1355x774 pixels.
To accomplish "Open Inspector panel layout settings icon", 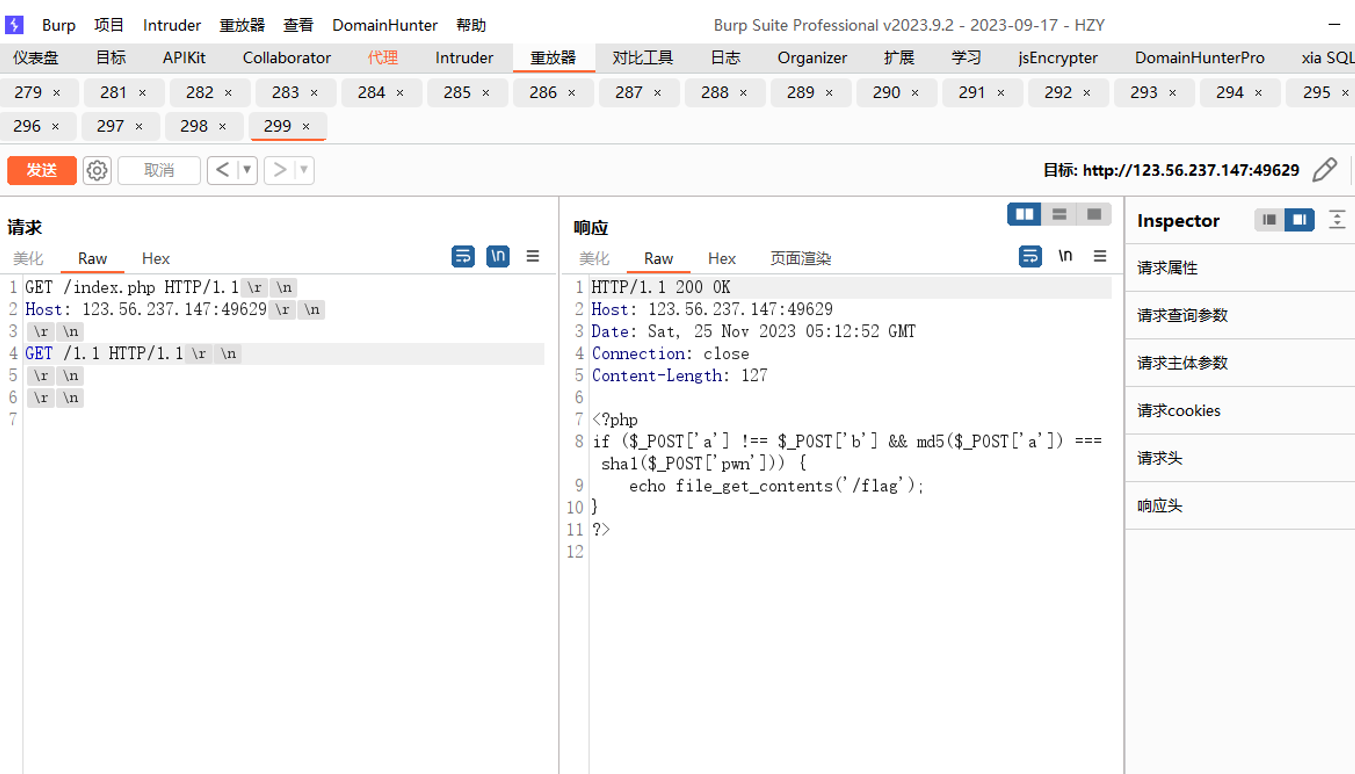I will pos(1336,220).
